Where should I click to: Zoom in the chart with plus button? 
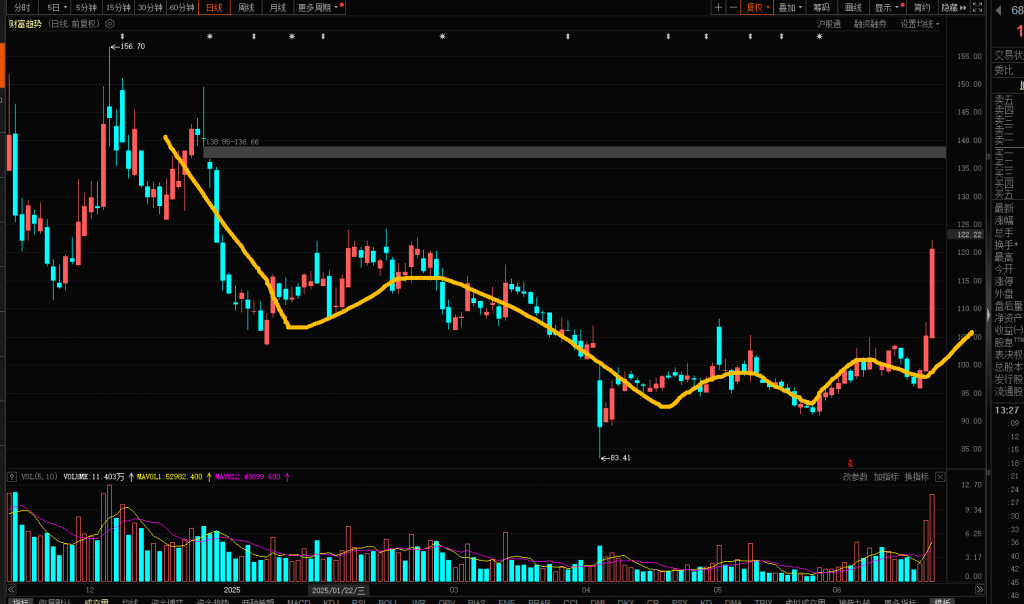pos(718,7)
